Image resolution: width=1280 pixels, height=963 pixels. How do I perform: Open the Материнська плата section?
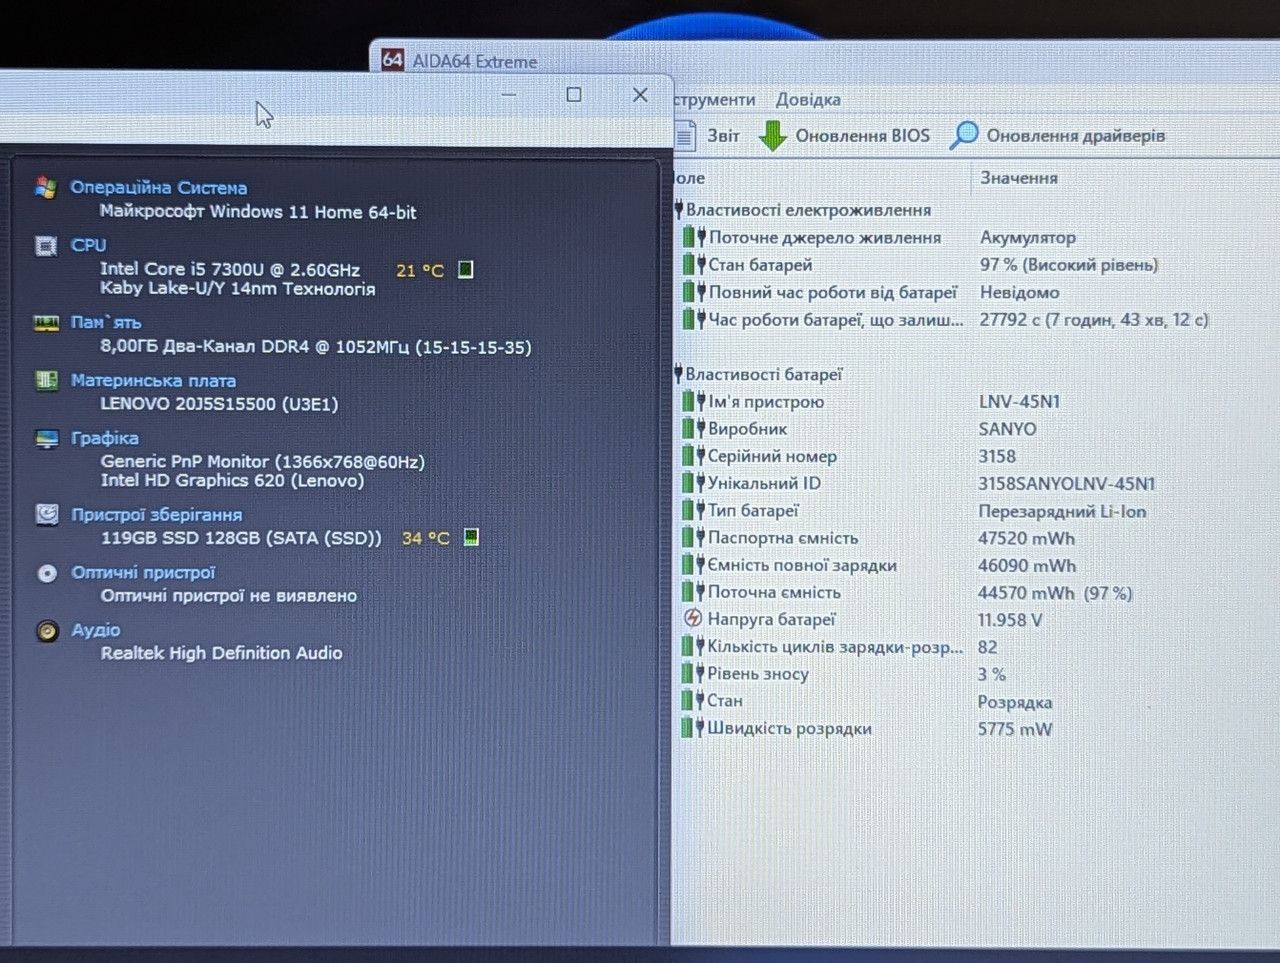click(x=153, y=380)
